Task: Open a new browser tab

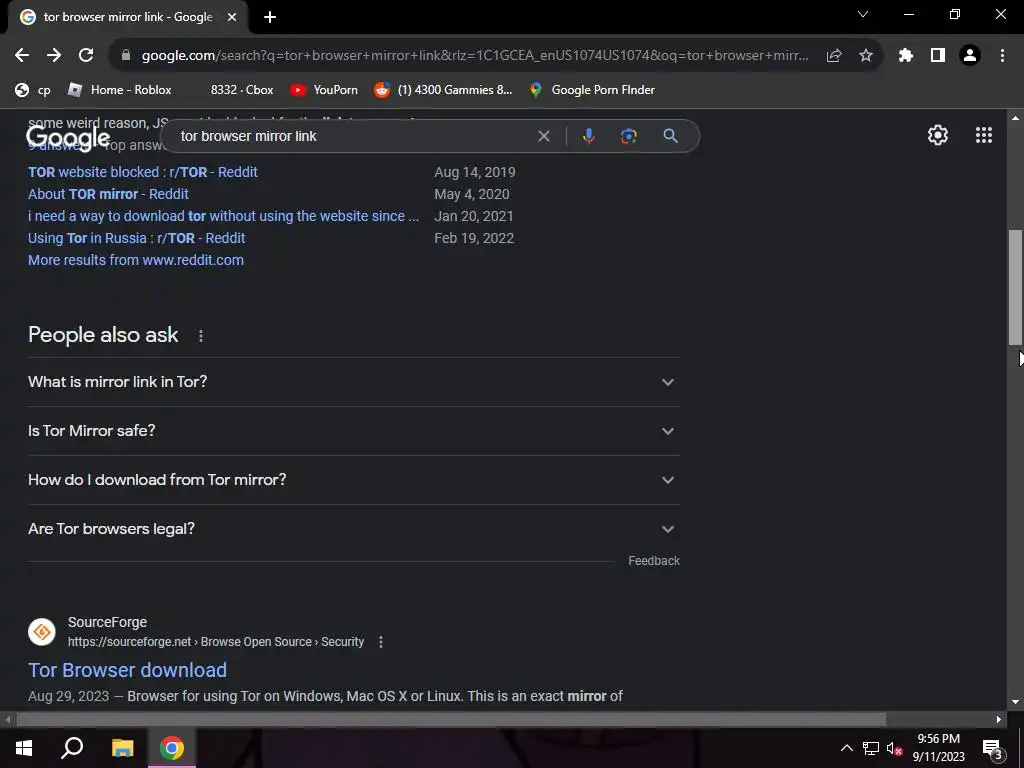Action: click(x=270, y=17)
